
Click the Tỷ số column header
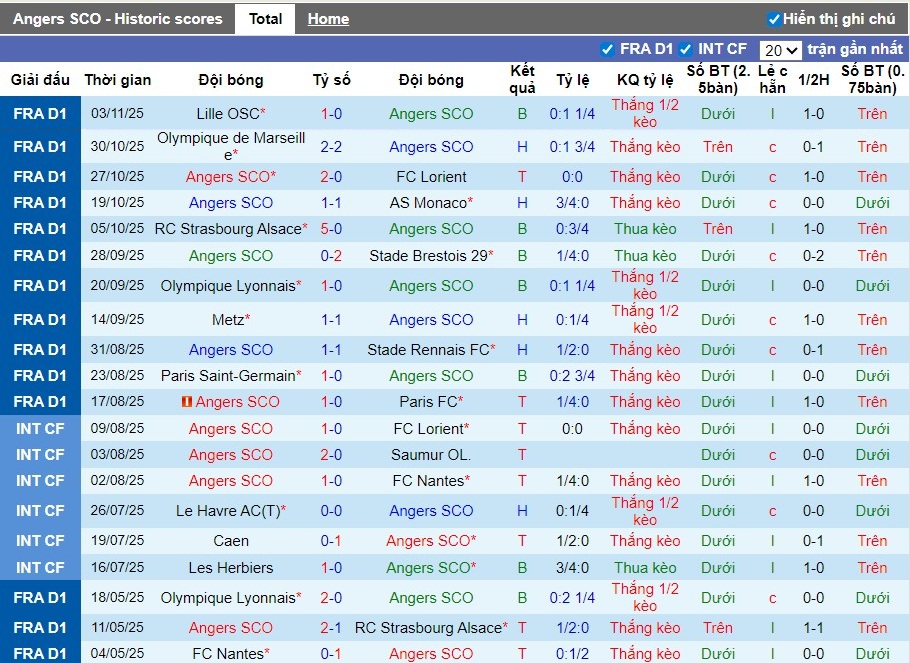tap(331, 80)
